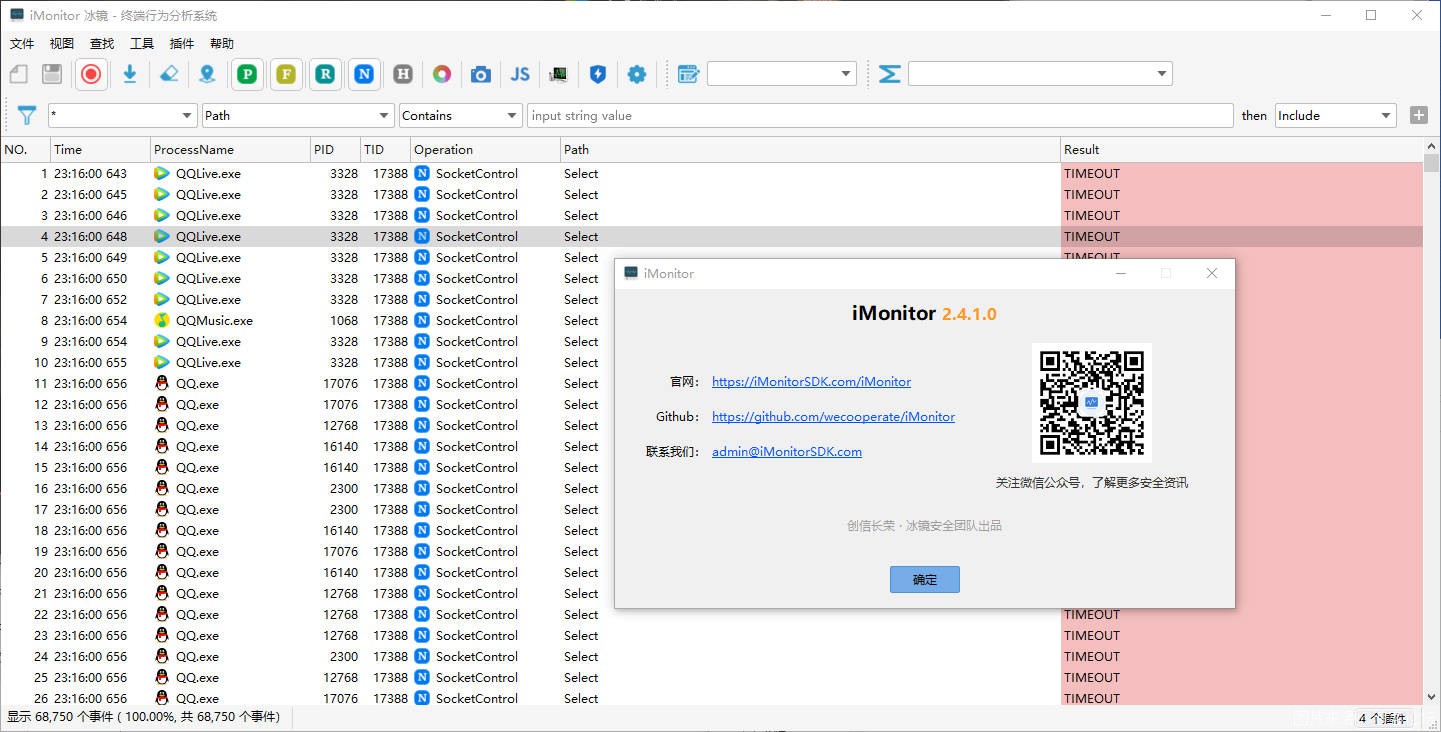The image size is (1441, 732).
Task: Click the event count status text
Action: pyautogui.click(x=144, y=717)
